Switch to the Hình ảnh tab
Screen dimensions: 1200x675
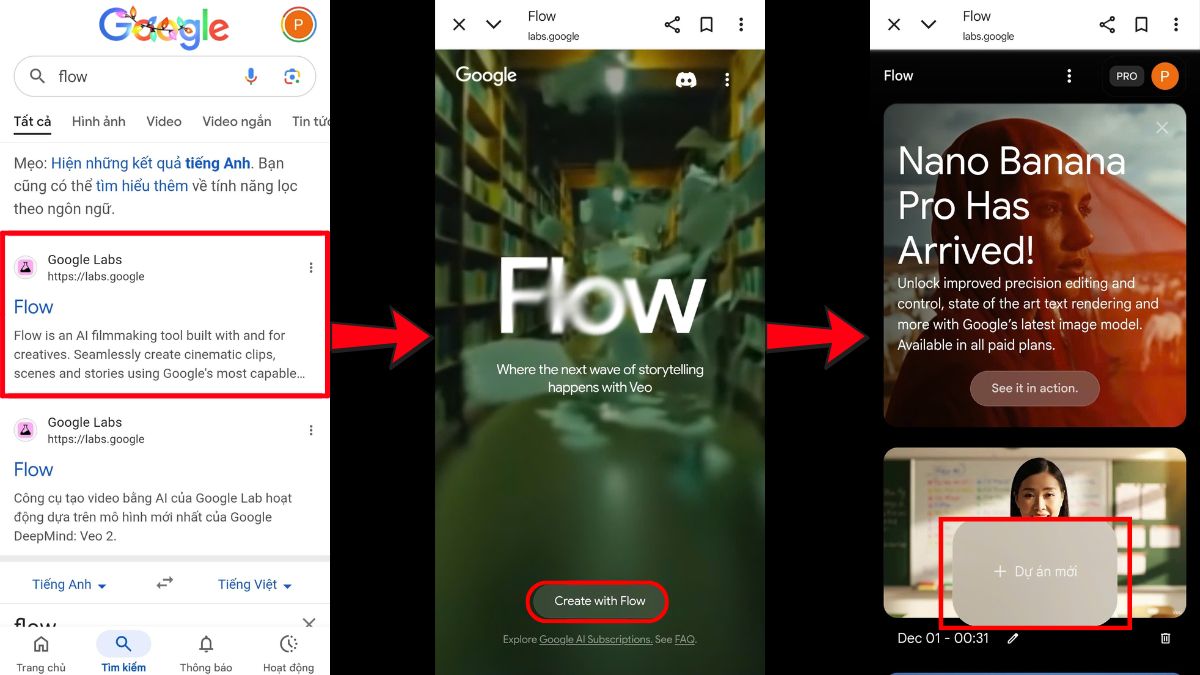click(98, 121)
